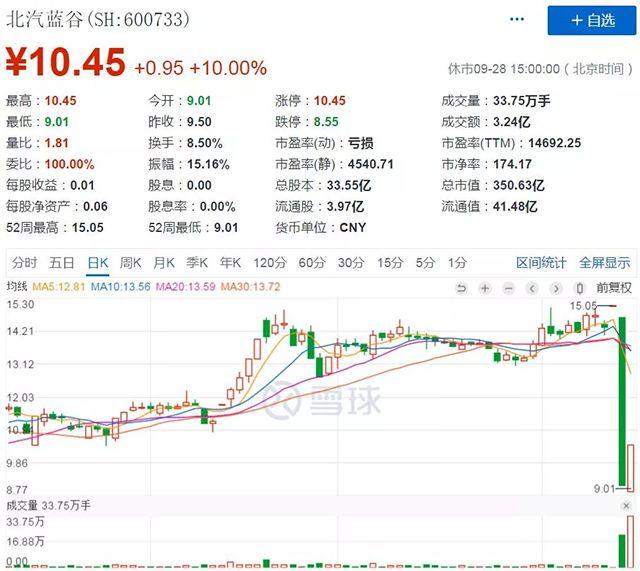The image size is (640, 571).
Task: Zoom in chart with plus icon
Action: [x=485, y=289]
